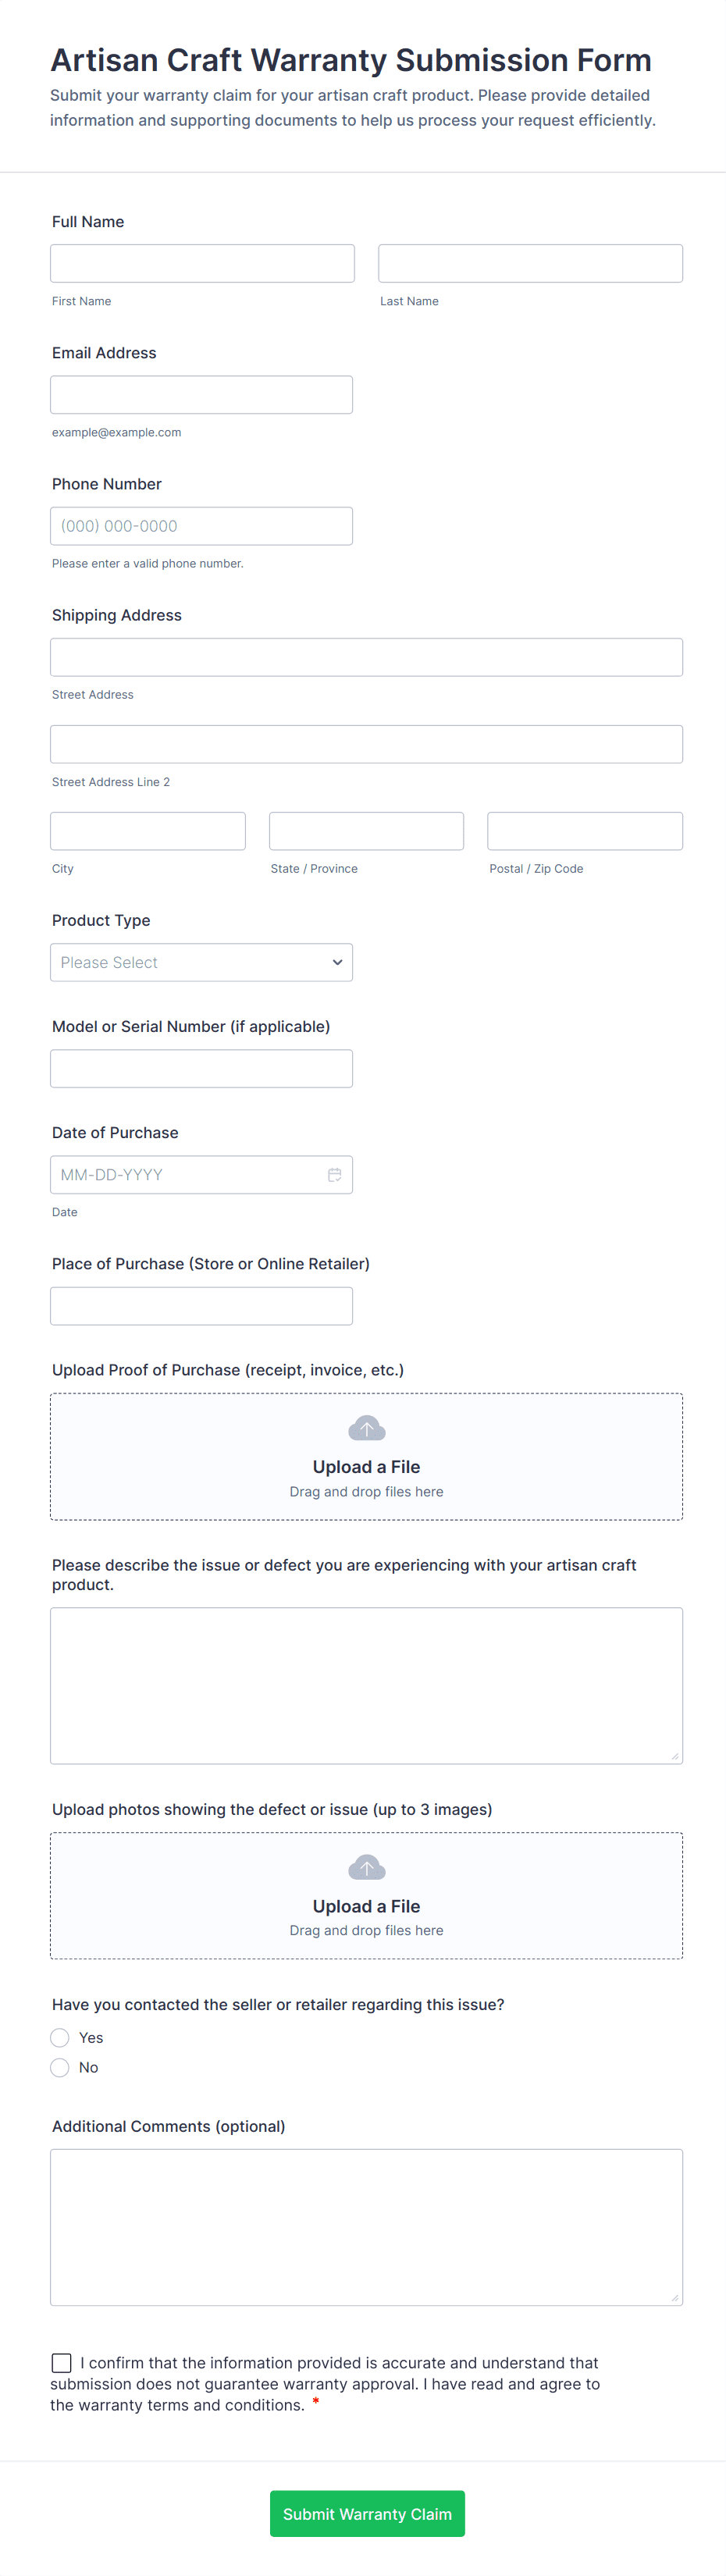The height and width of the screenshot is (2576, 726).
Task: Focus the City input field
Action: click(148, 831)
